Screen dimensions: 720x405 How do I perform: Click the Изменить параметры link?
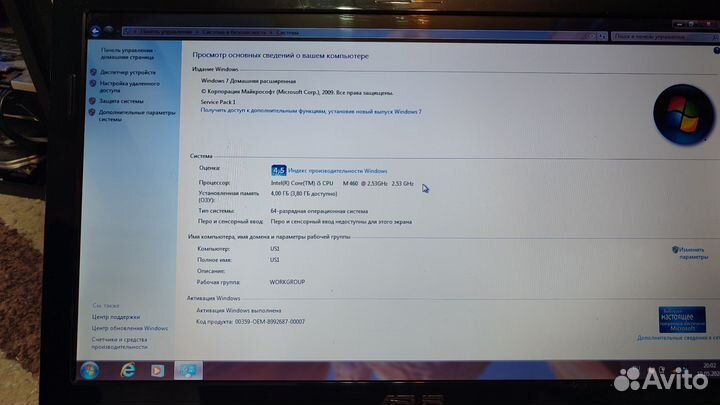point(693,252)
